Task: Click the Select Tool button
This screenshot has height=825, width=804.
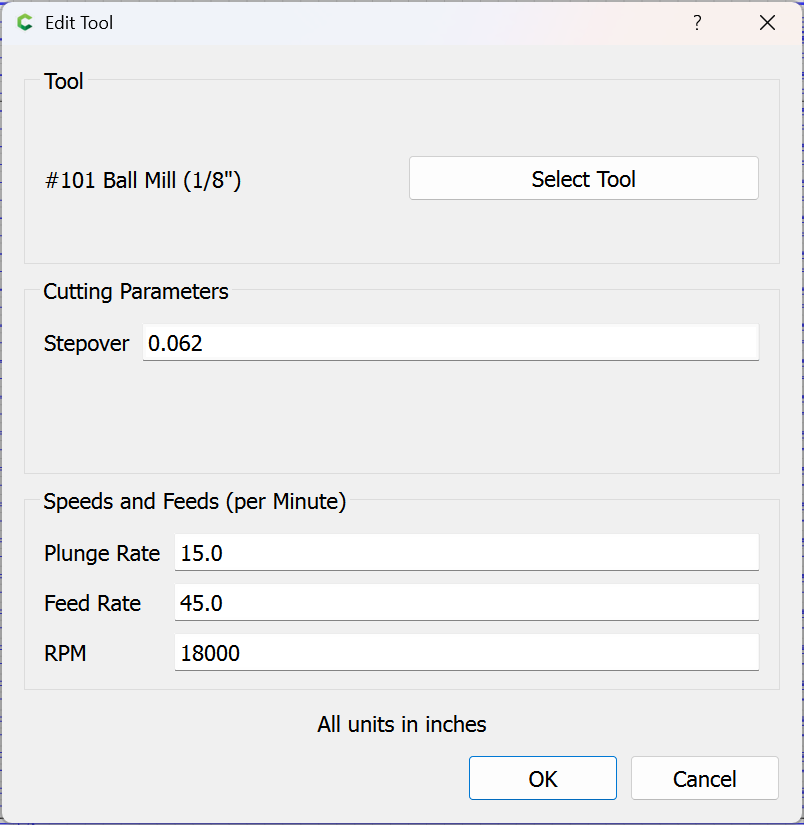Action: (584, 178)
